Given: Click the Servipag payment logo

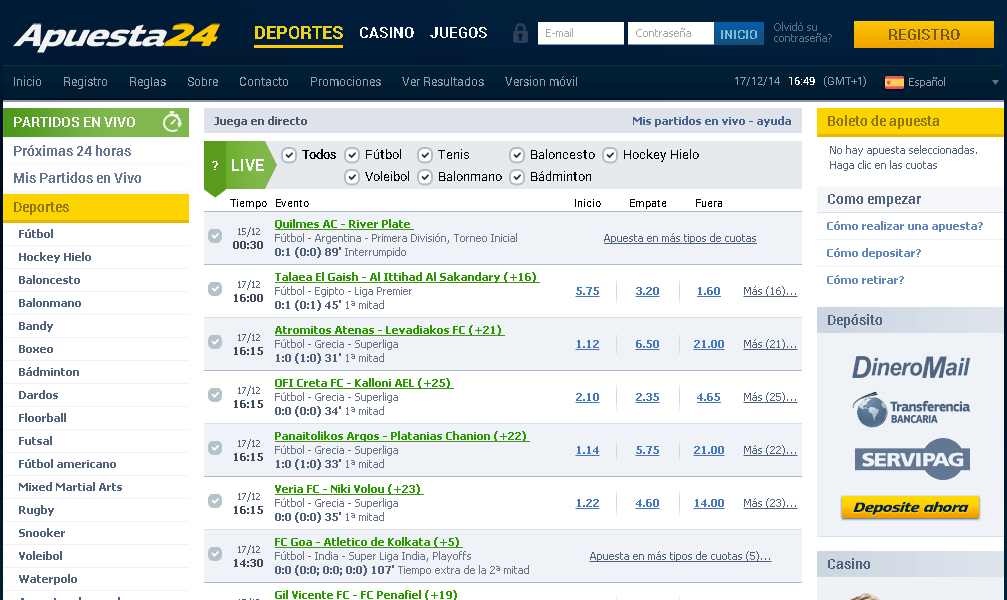Looking at the screenshot, I should [911, 458].
